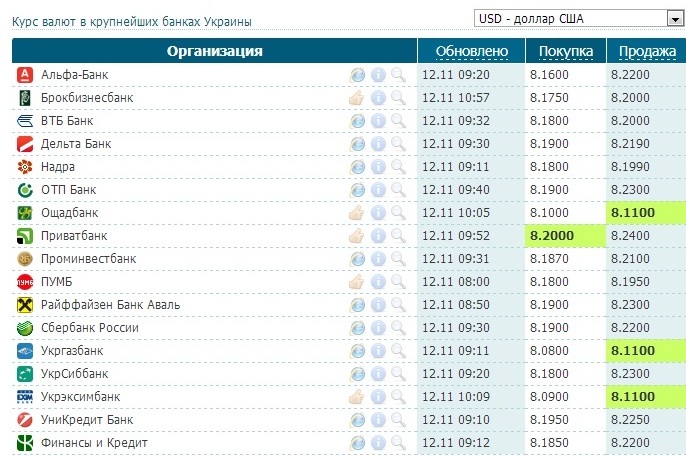Click Райффайзен Банк Аваль yellow logo

[x=25, y=305]
